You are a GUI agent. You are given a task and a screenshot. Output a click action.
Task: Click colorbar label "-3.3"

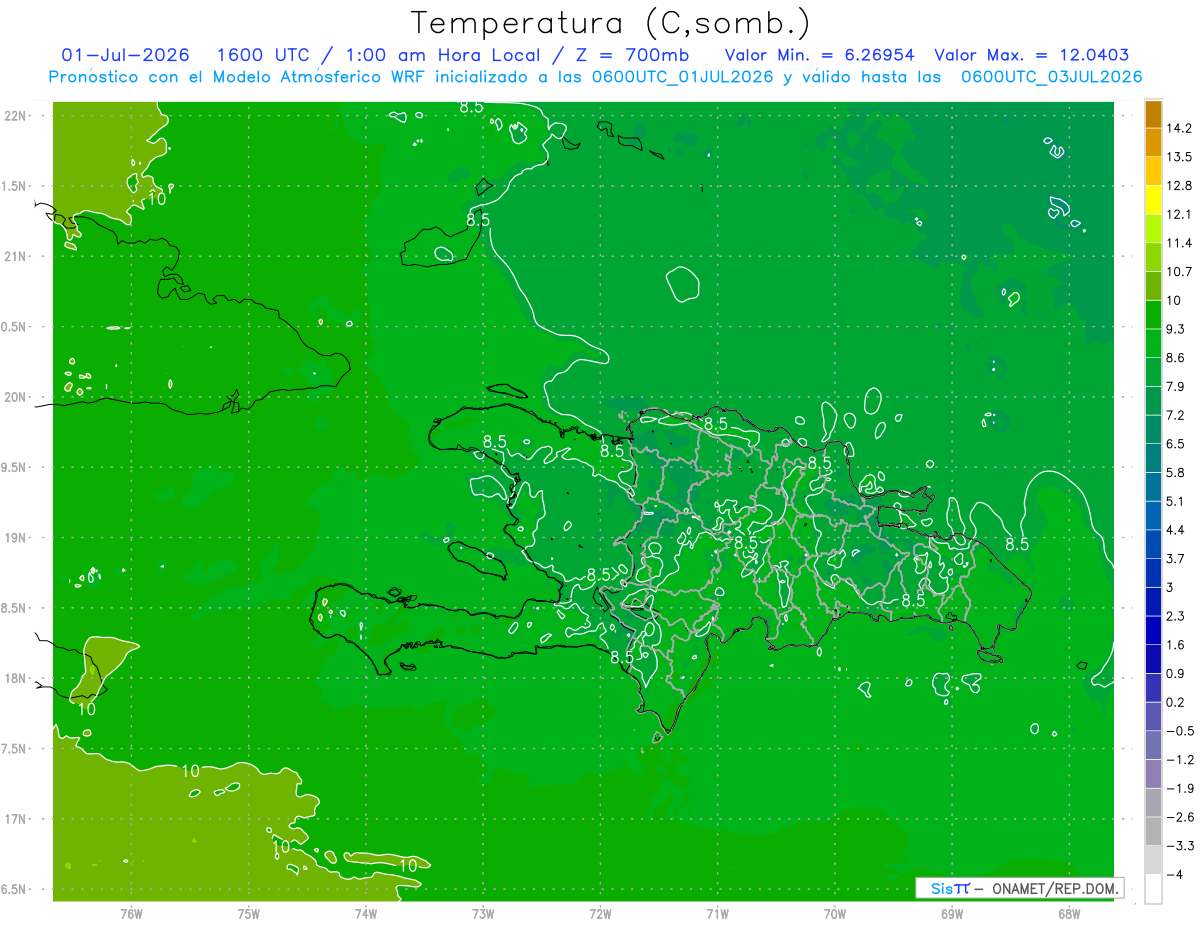coord(1179,846)
